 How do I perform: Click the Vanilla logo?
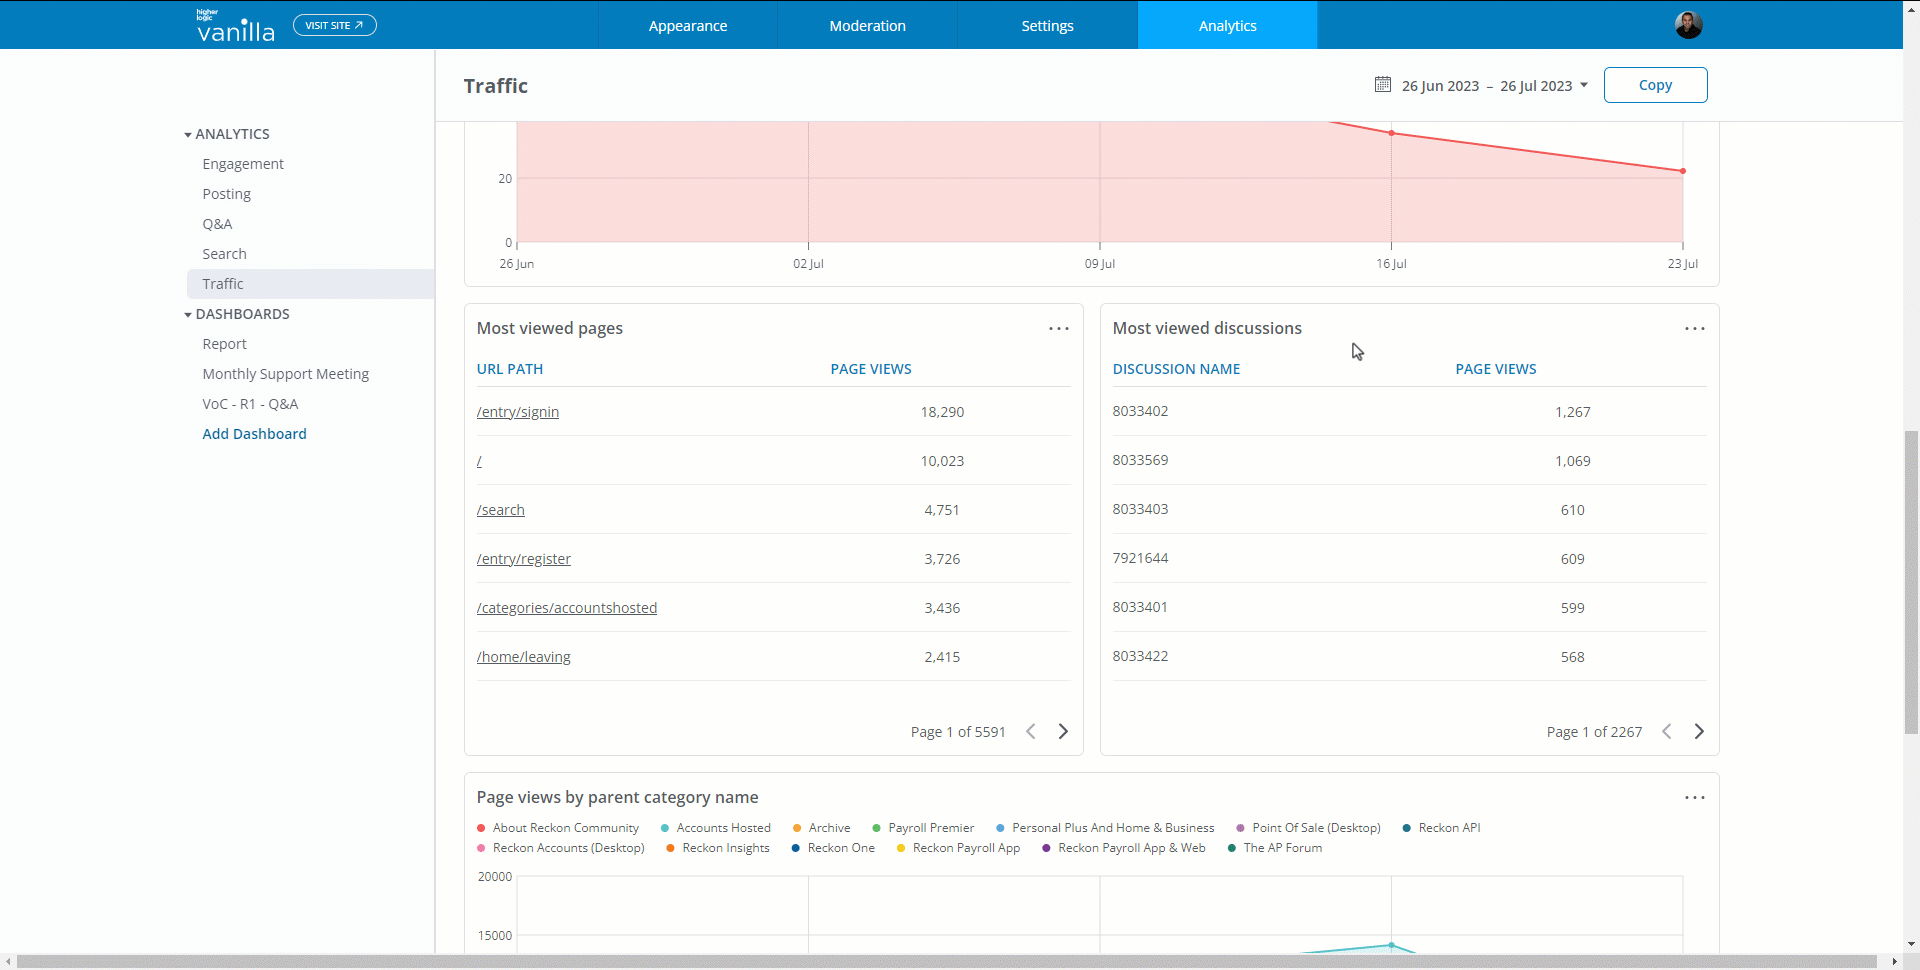coord(236,26)
